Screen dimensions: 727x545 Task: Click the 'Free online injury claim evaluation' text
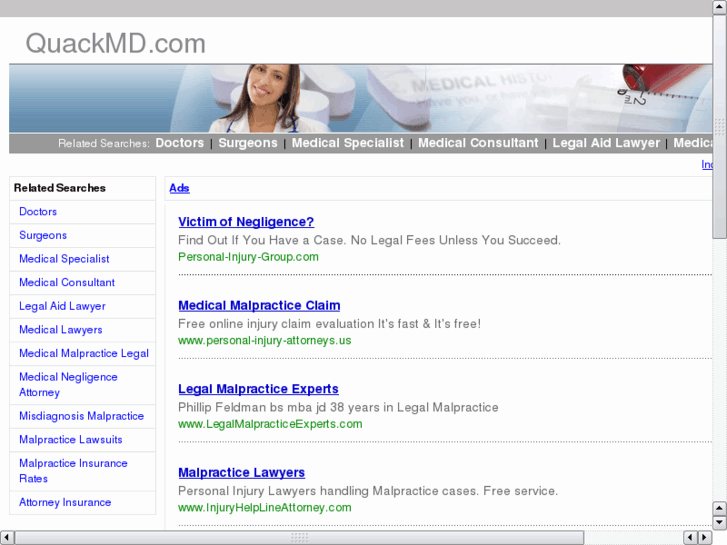pyautogui.click(x=329, y=324)
